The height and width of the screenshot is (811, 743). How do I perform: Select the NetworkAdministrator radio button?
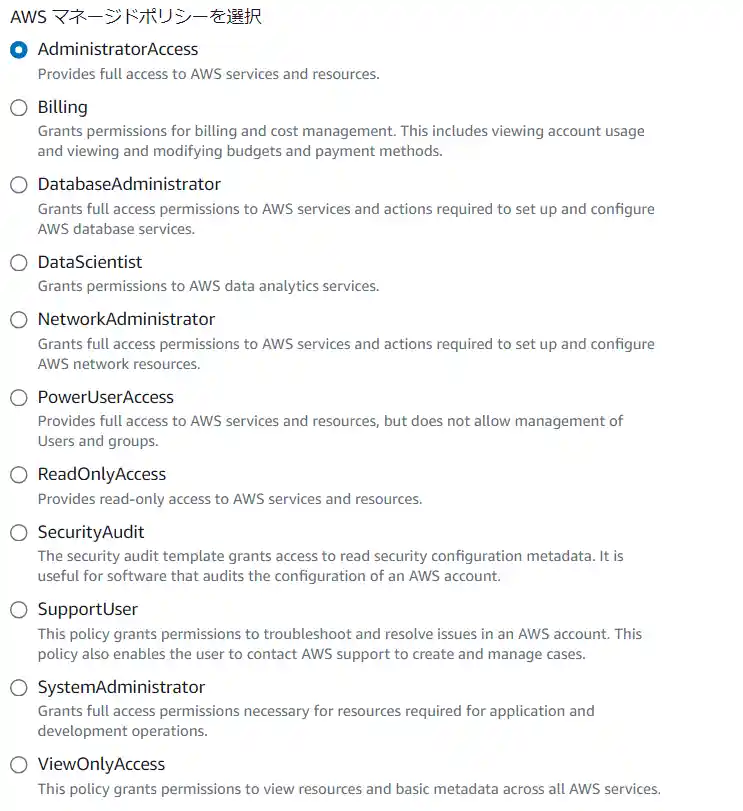tap(19, 320)
